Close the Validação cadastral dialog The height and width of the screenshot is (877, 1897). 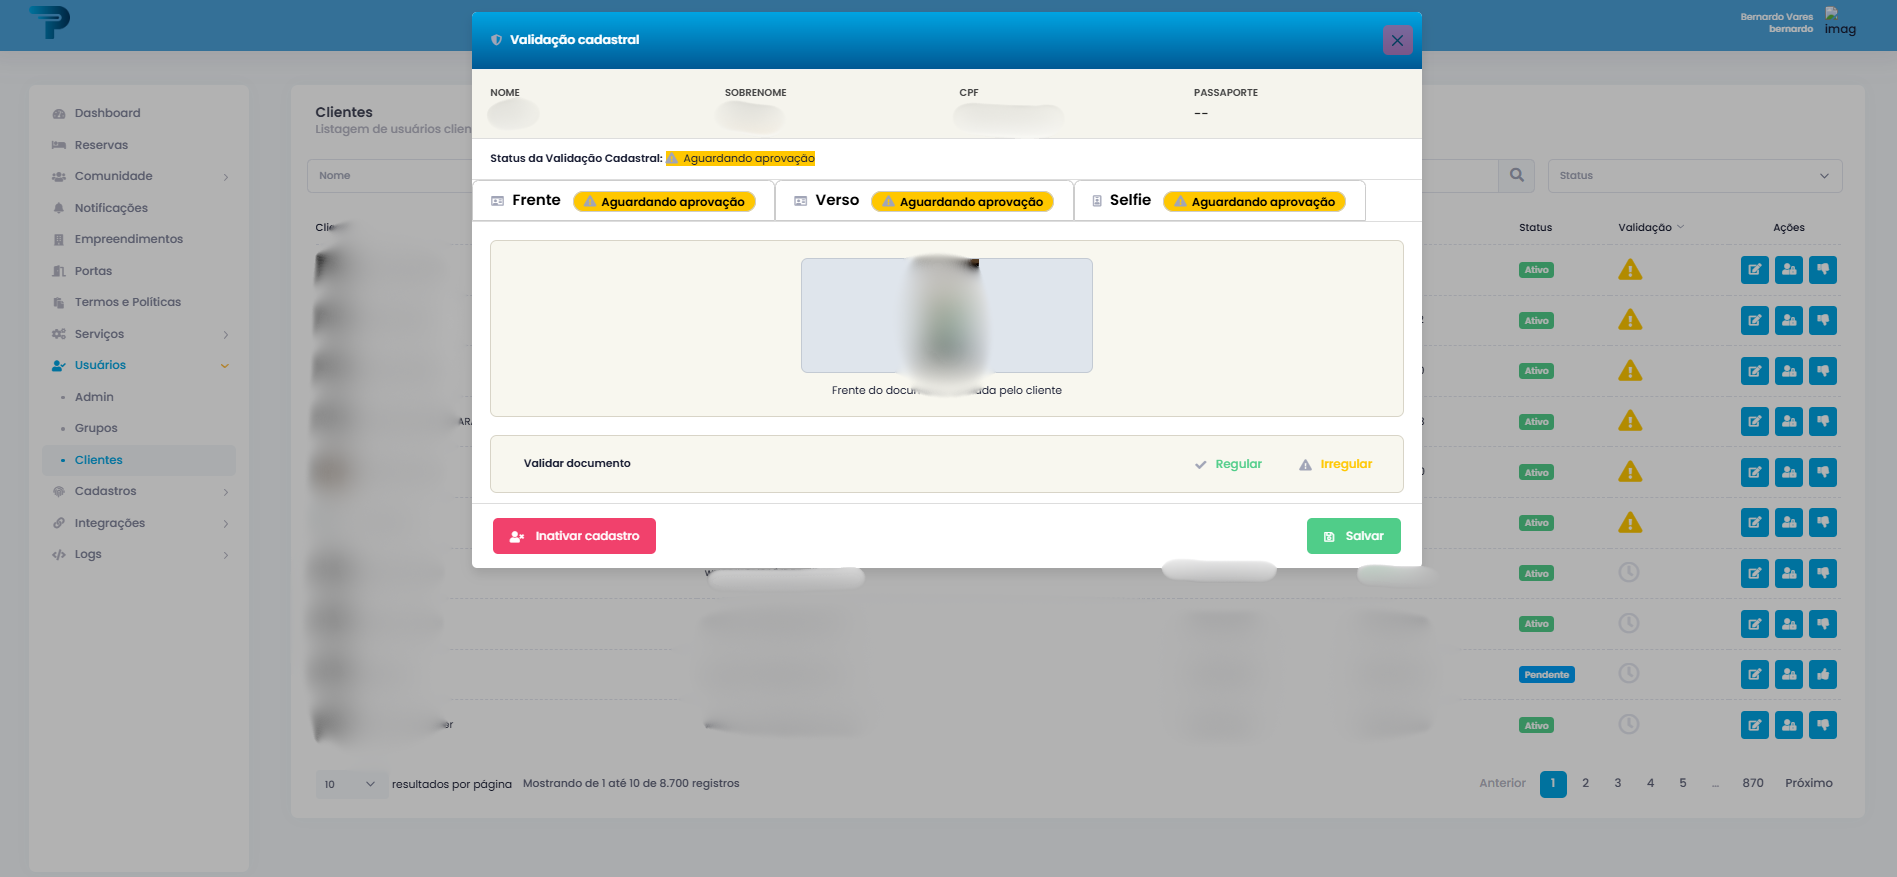point(1397,40)
